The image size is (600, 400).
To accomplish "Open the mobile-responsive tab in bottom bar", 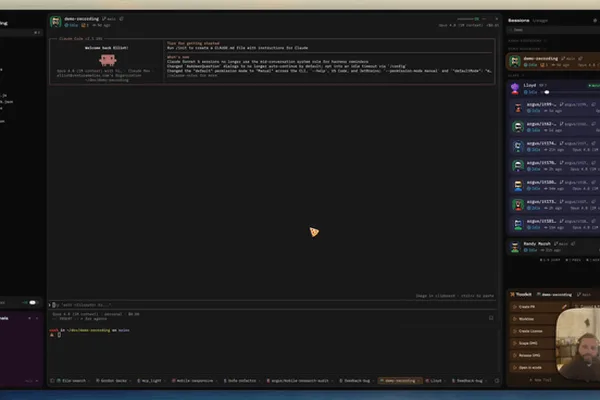I will pyautogui.click(x=192, y=381).
